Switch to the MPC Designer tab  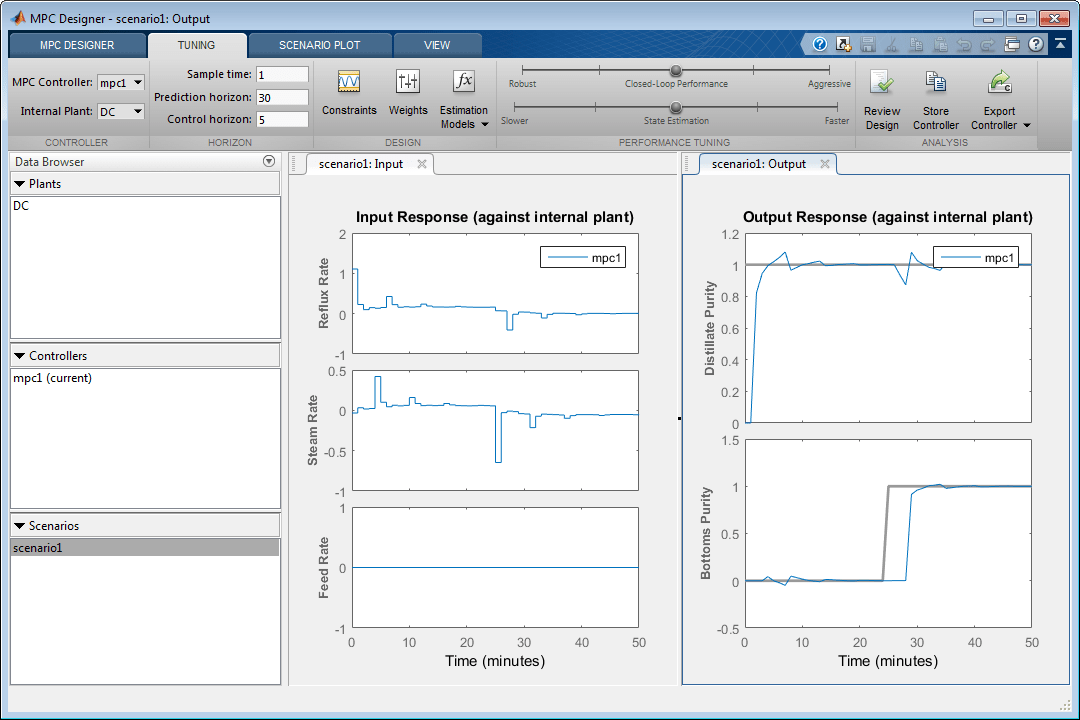(77, 45)
